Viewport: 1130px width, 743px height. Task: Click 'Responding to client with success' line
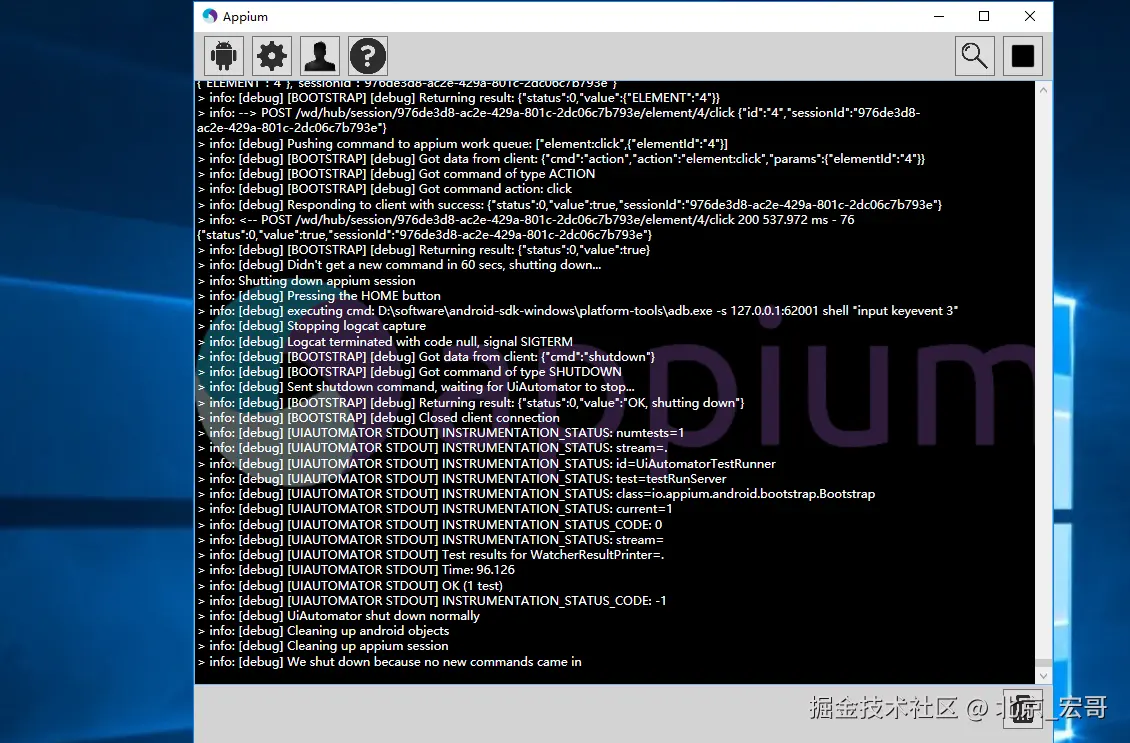click(x=570, y=205)
